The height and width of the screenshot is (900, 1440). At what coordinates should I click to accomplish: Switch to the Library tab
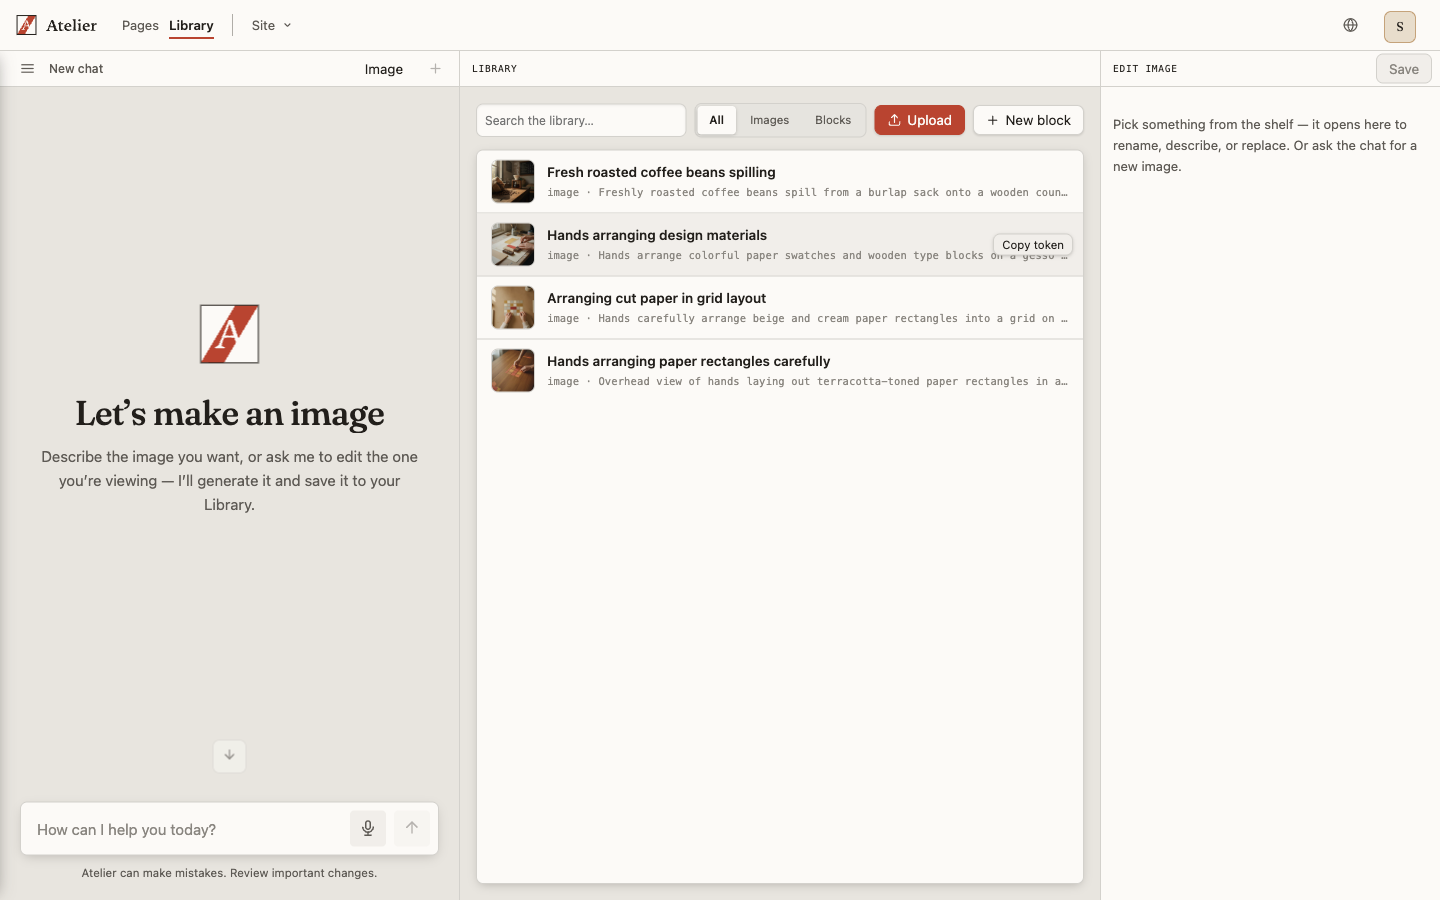191,25
